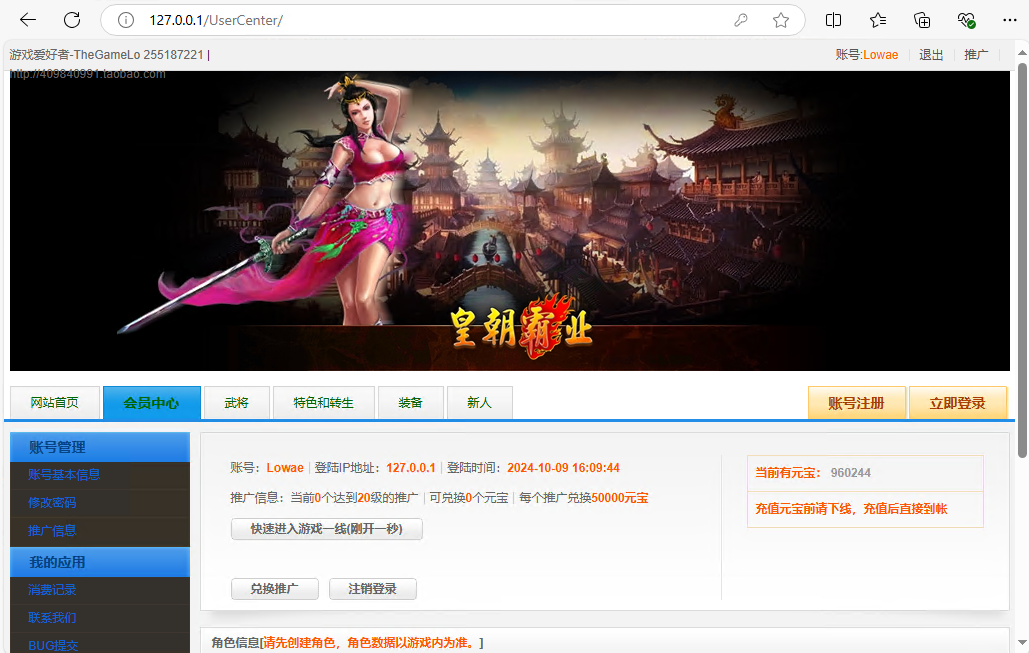Viewport: 1029px width, 653px height.
Task: Open saved passwords key icon
Action: coord(741,20)
